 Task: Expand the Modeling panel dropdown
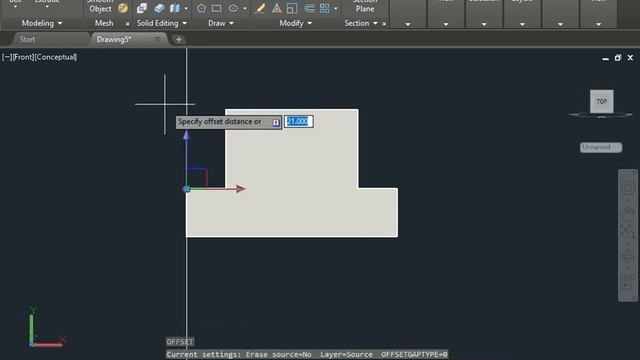(x=60, y=23)
